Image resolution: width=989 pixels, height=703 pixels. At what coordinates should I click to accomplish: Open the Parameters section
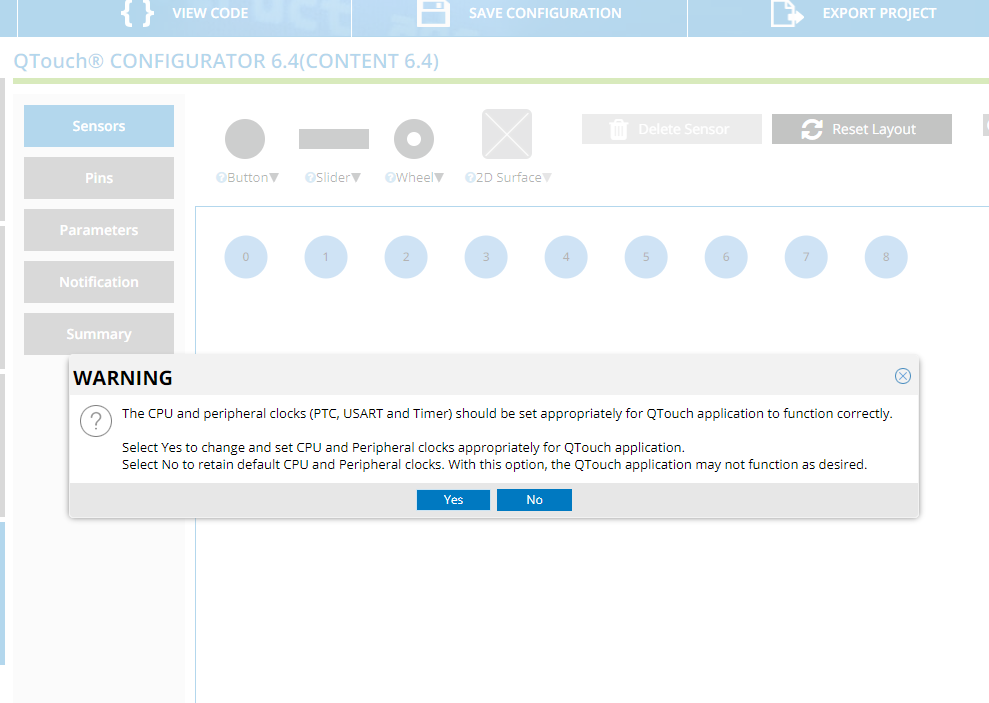tap(98, 230)
